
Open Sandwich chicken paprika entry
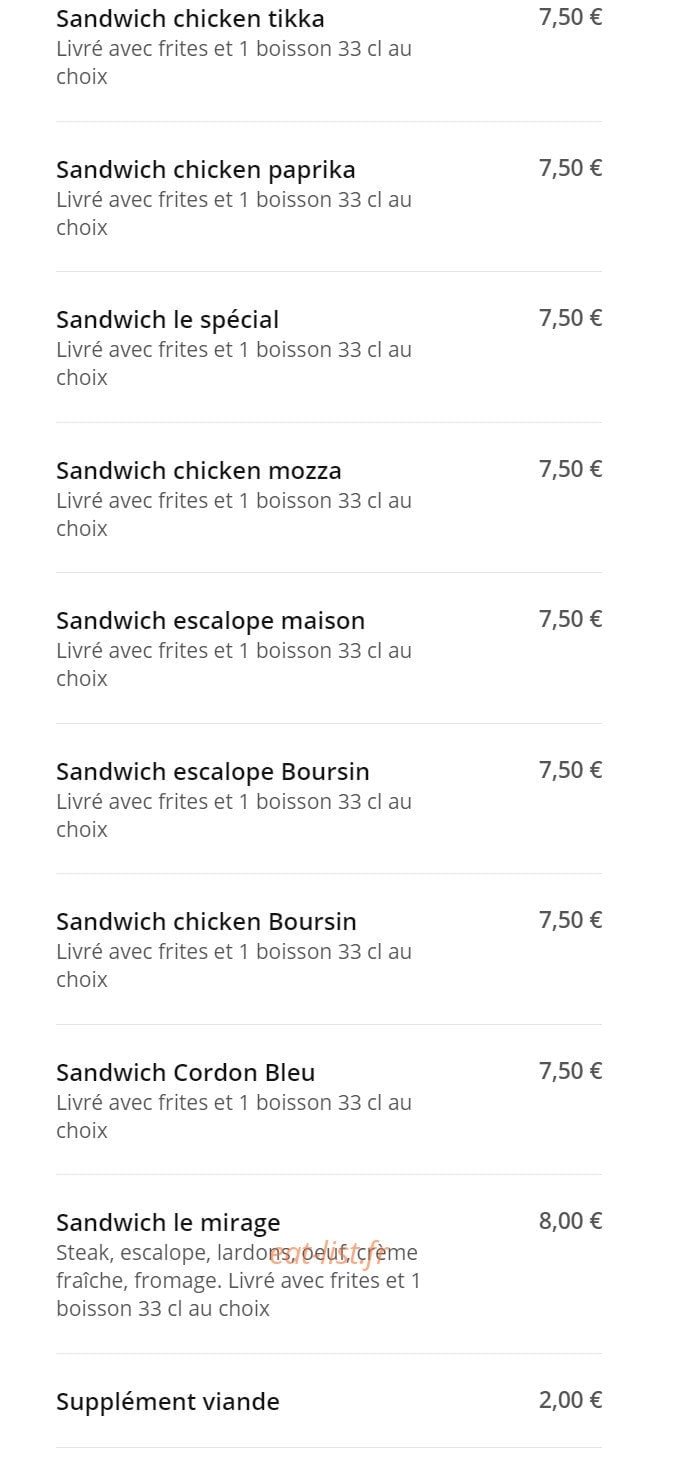click(329, 197)
